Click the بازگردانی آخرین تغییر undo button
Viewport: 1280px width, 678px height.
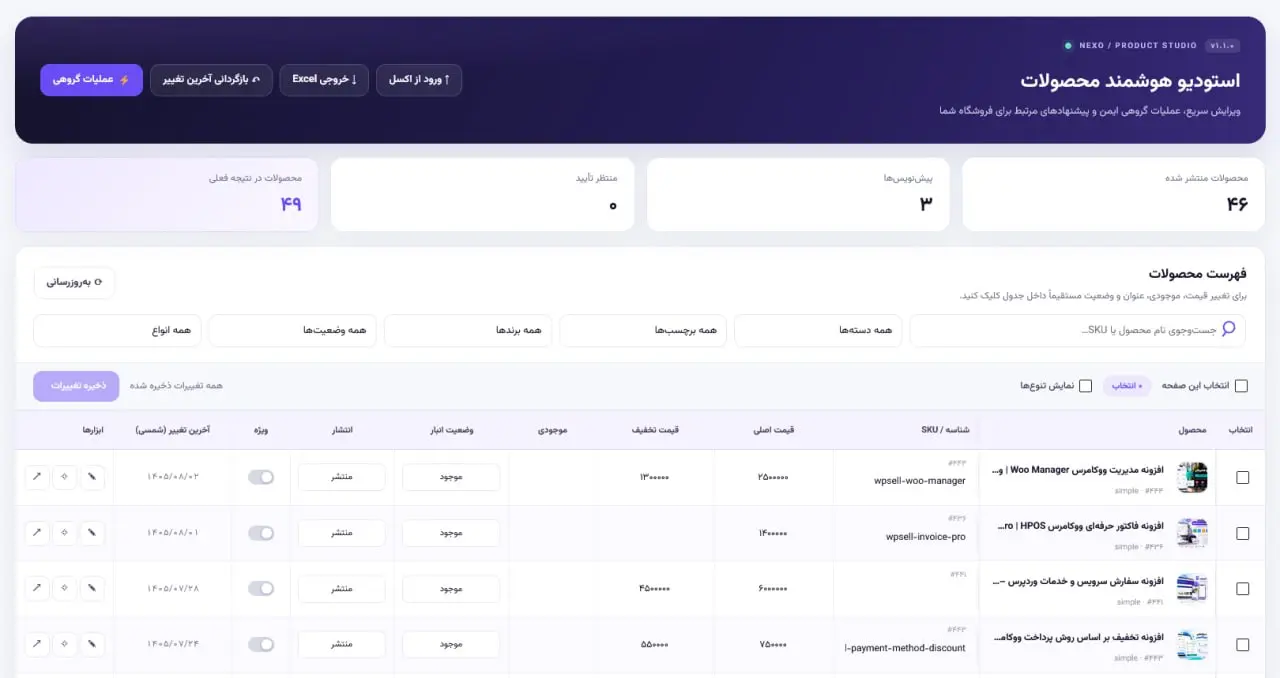[x=211, y=80]
